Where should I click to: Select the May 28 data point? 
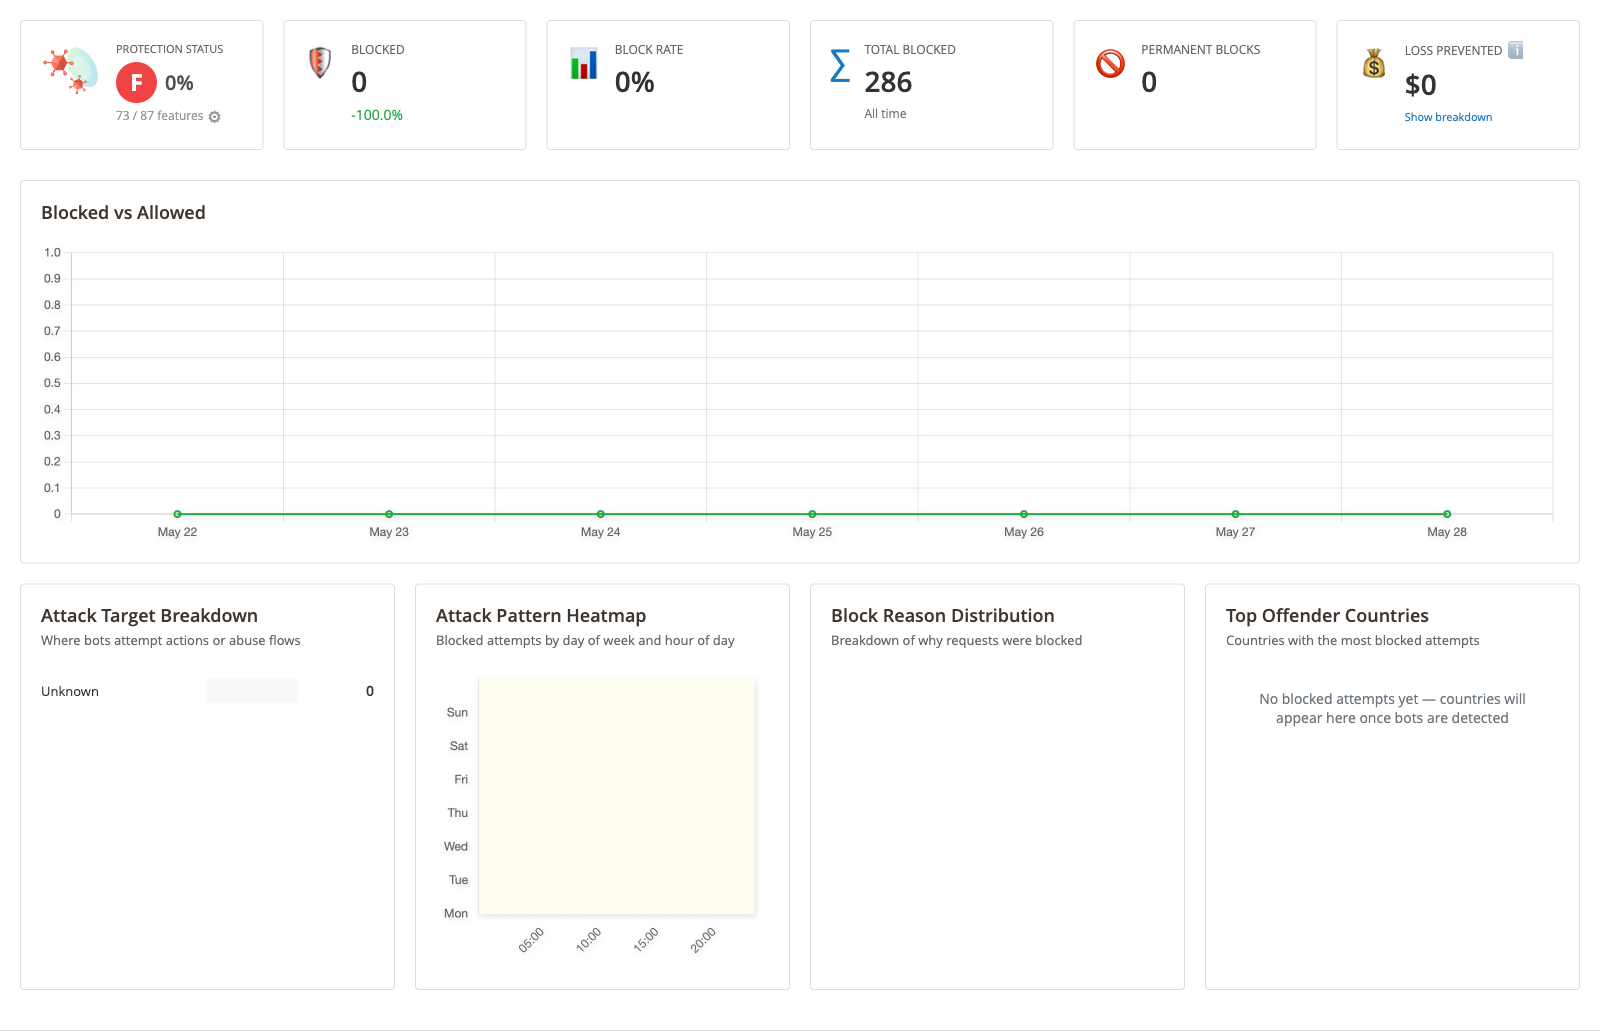pyautogui.click(x=1447, y=514)
